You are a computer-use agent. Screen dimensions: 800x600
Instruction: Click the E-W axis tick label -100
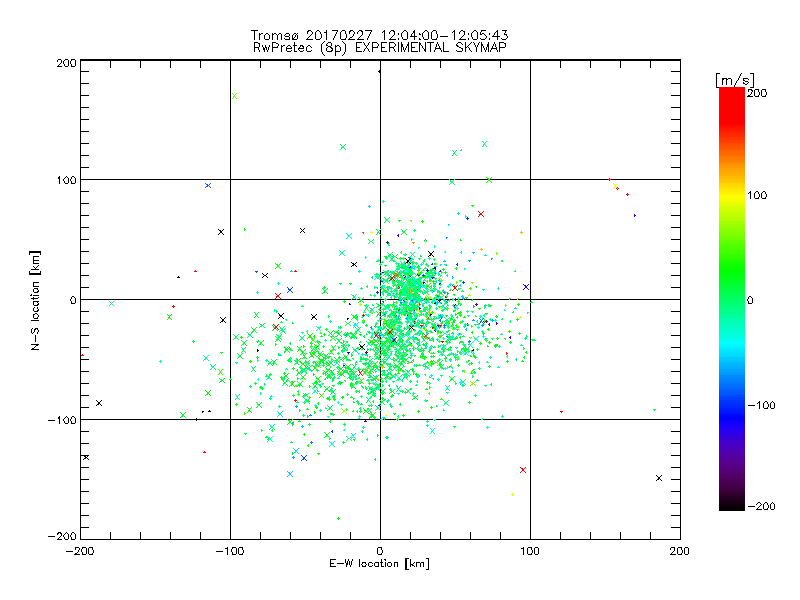click(x=230, y=551)
